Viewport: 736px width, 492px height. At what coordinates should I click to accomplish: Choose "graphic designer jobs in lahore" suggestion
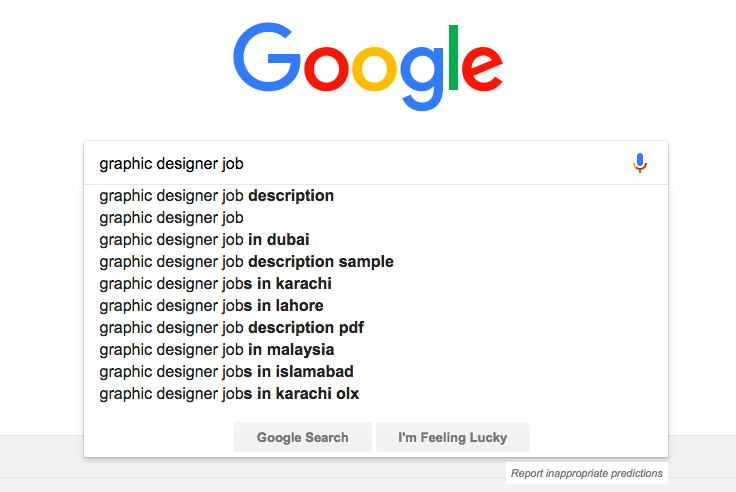212,306
